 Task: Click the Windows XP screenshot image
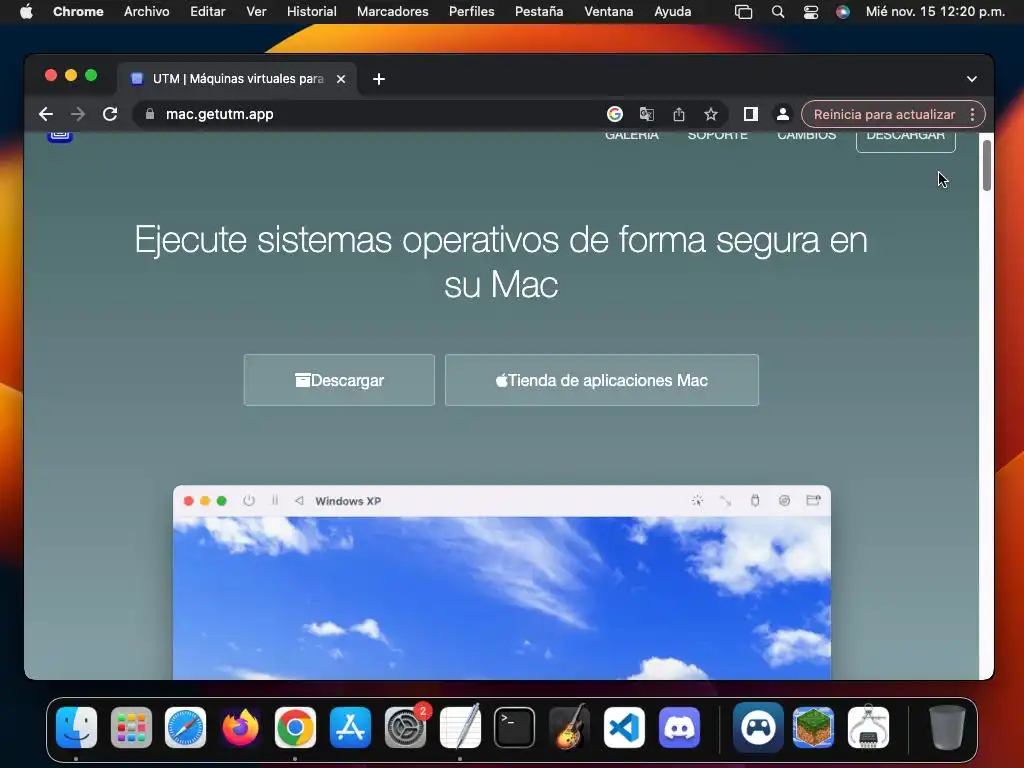click(x=502, y=583)
